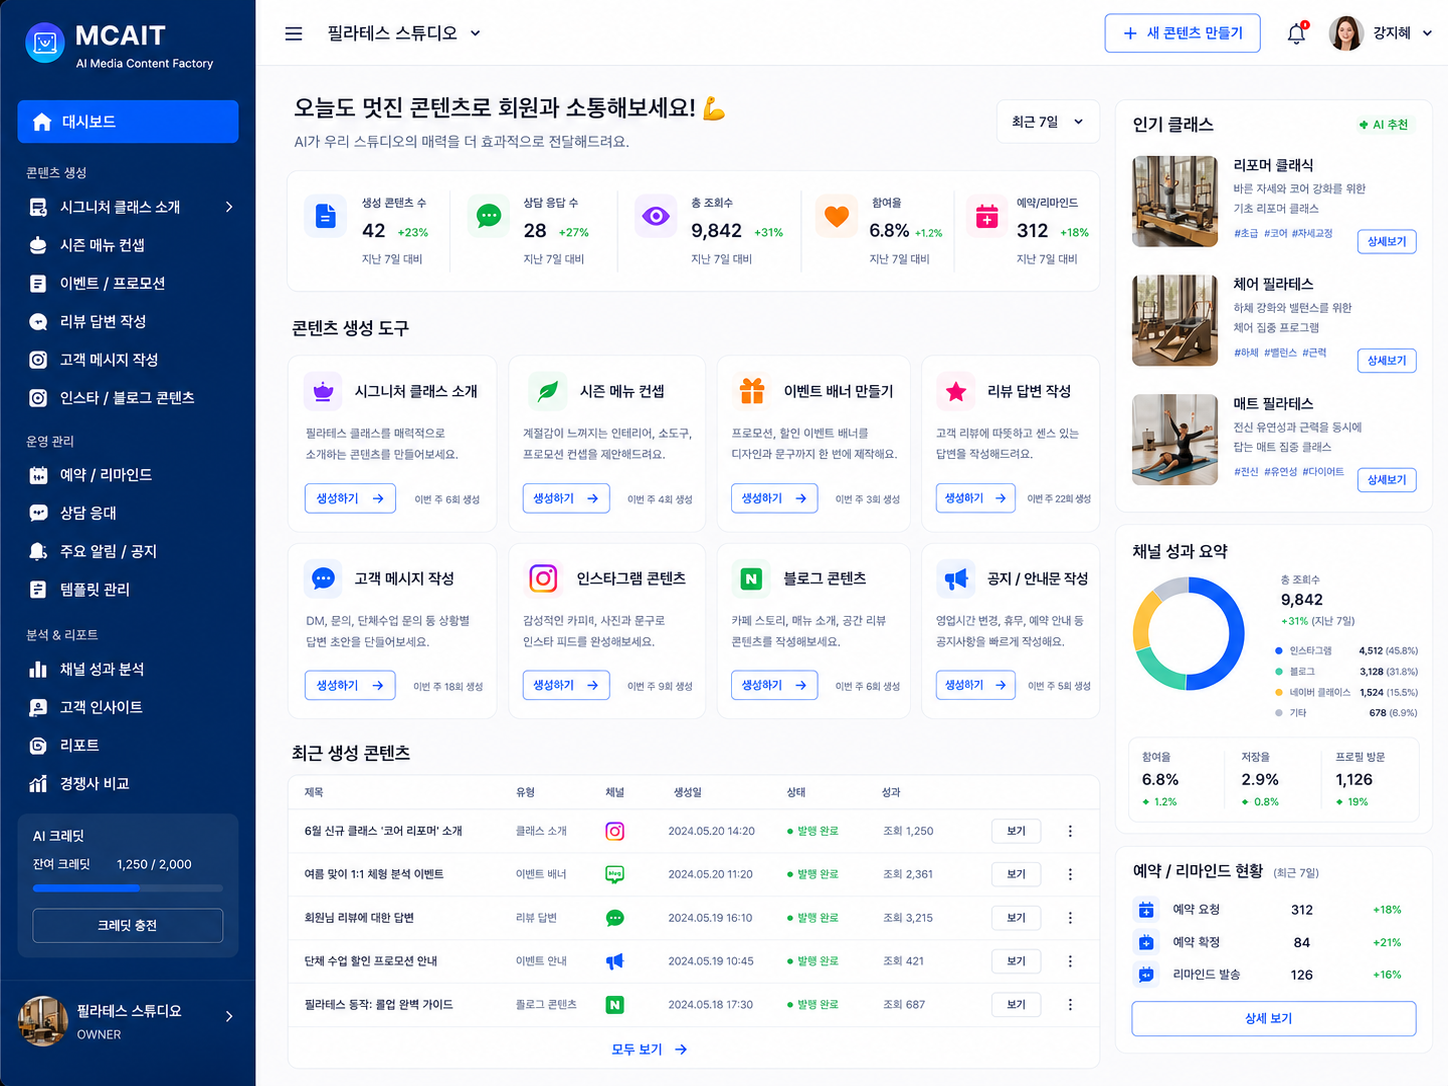The image size is (1448, 1086).
Task: Open 상담 응대 sidebar item
Action: [128, 513]
